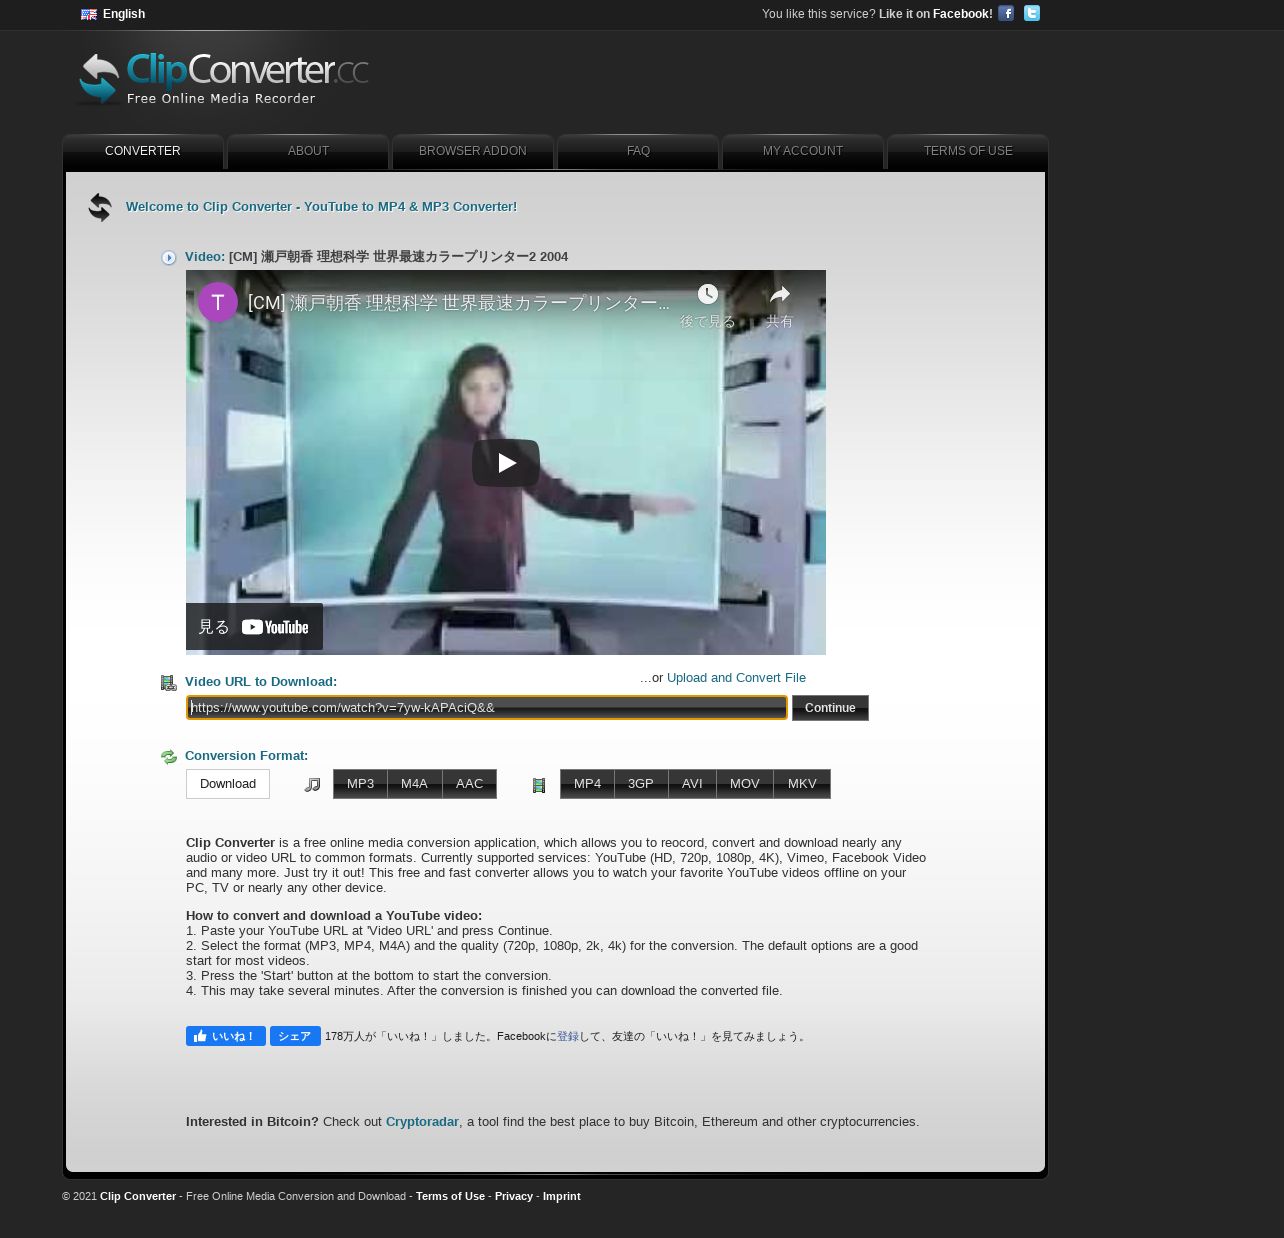Click the Twitter icon in top bar
This screenshot has width=1284, height=1238.
click(1032, 13)
